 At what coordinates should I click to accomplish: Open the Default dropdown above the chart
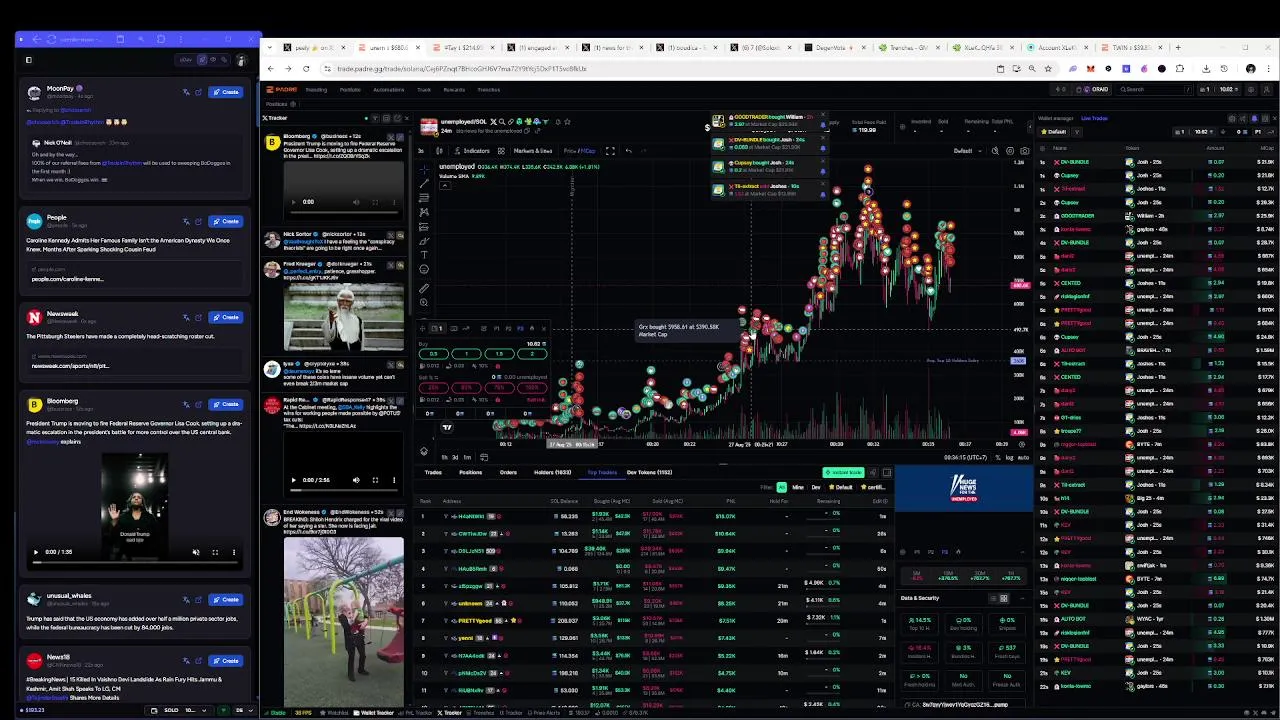pyautogui.click(x=968, y=151)
